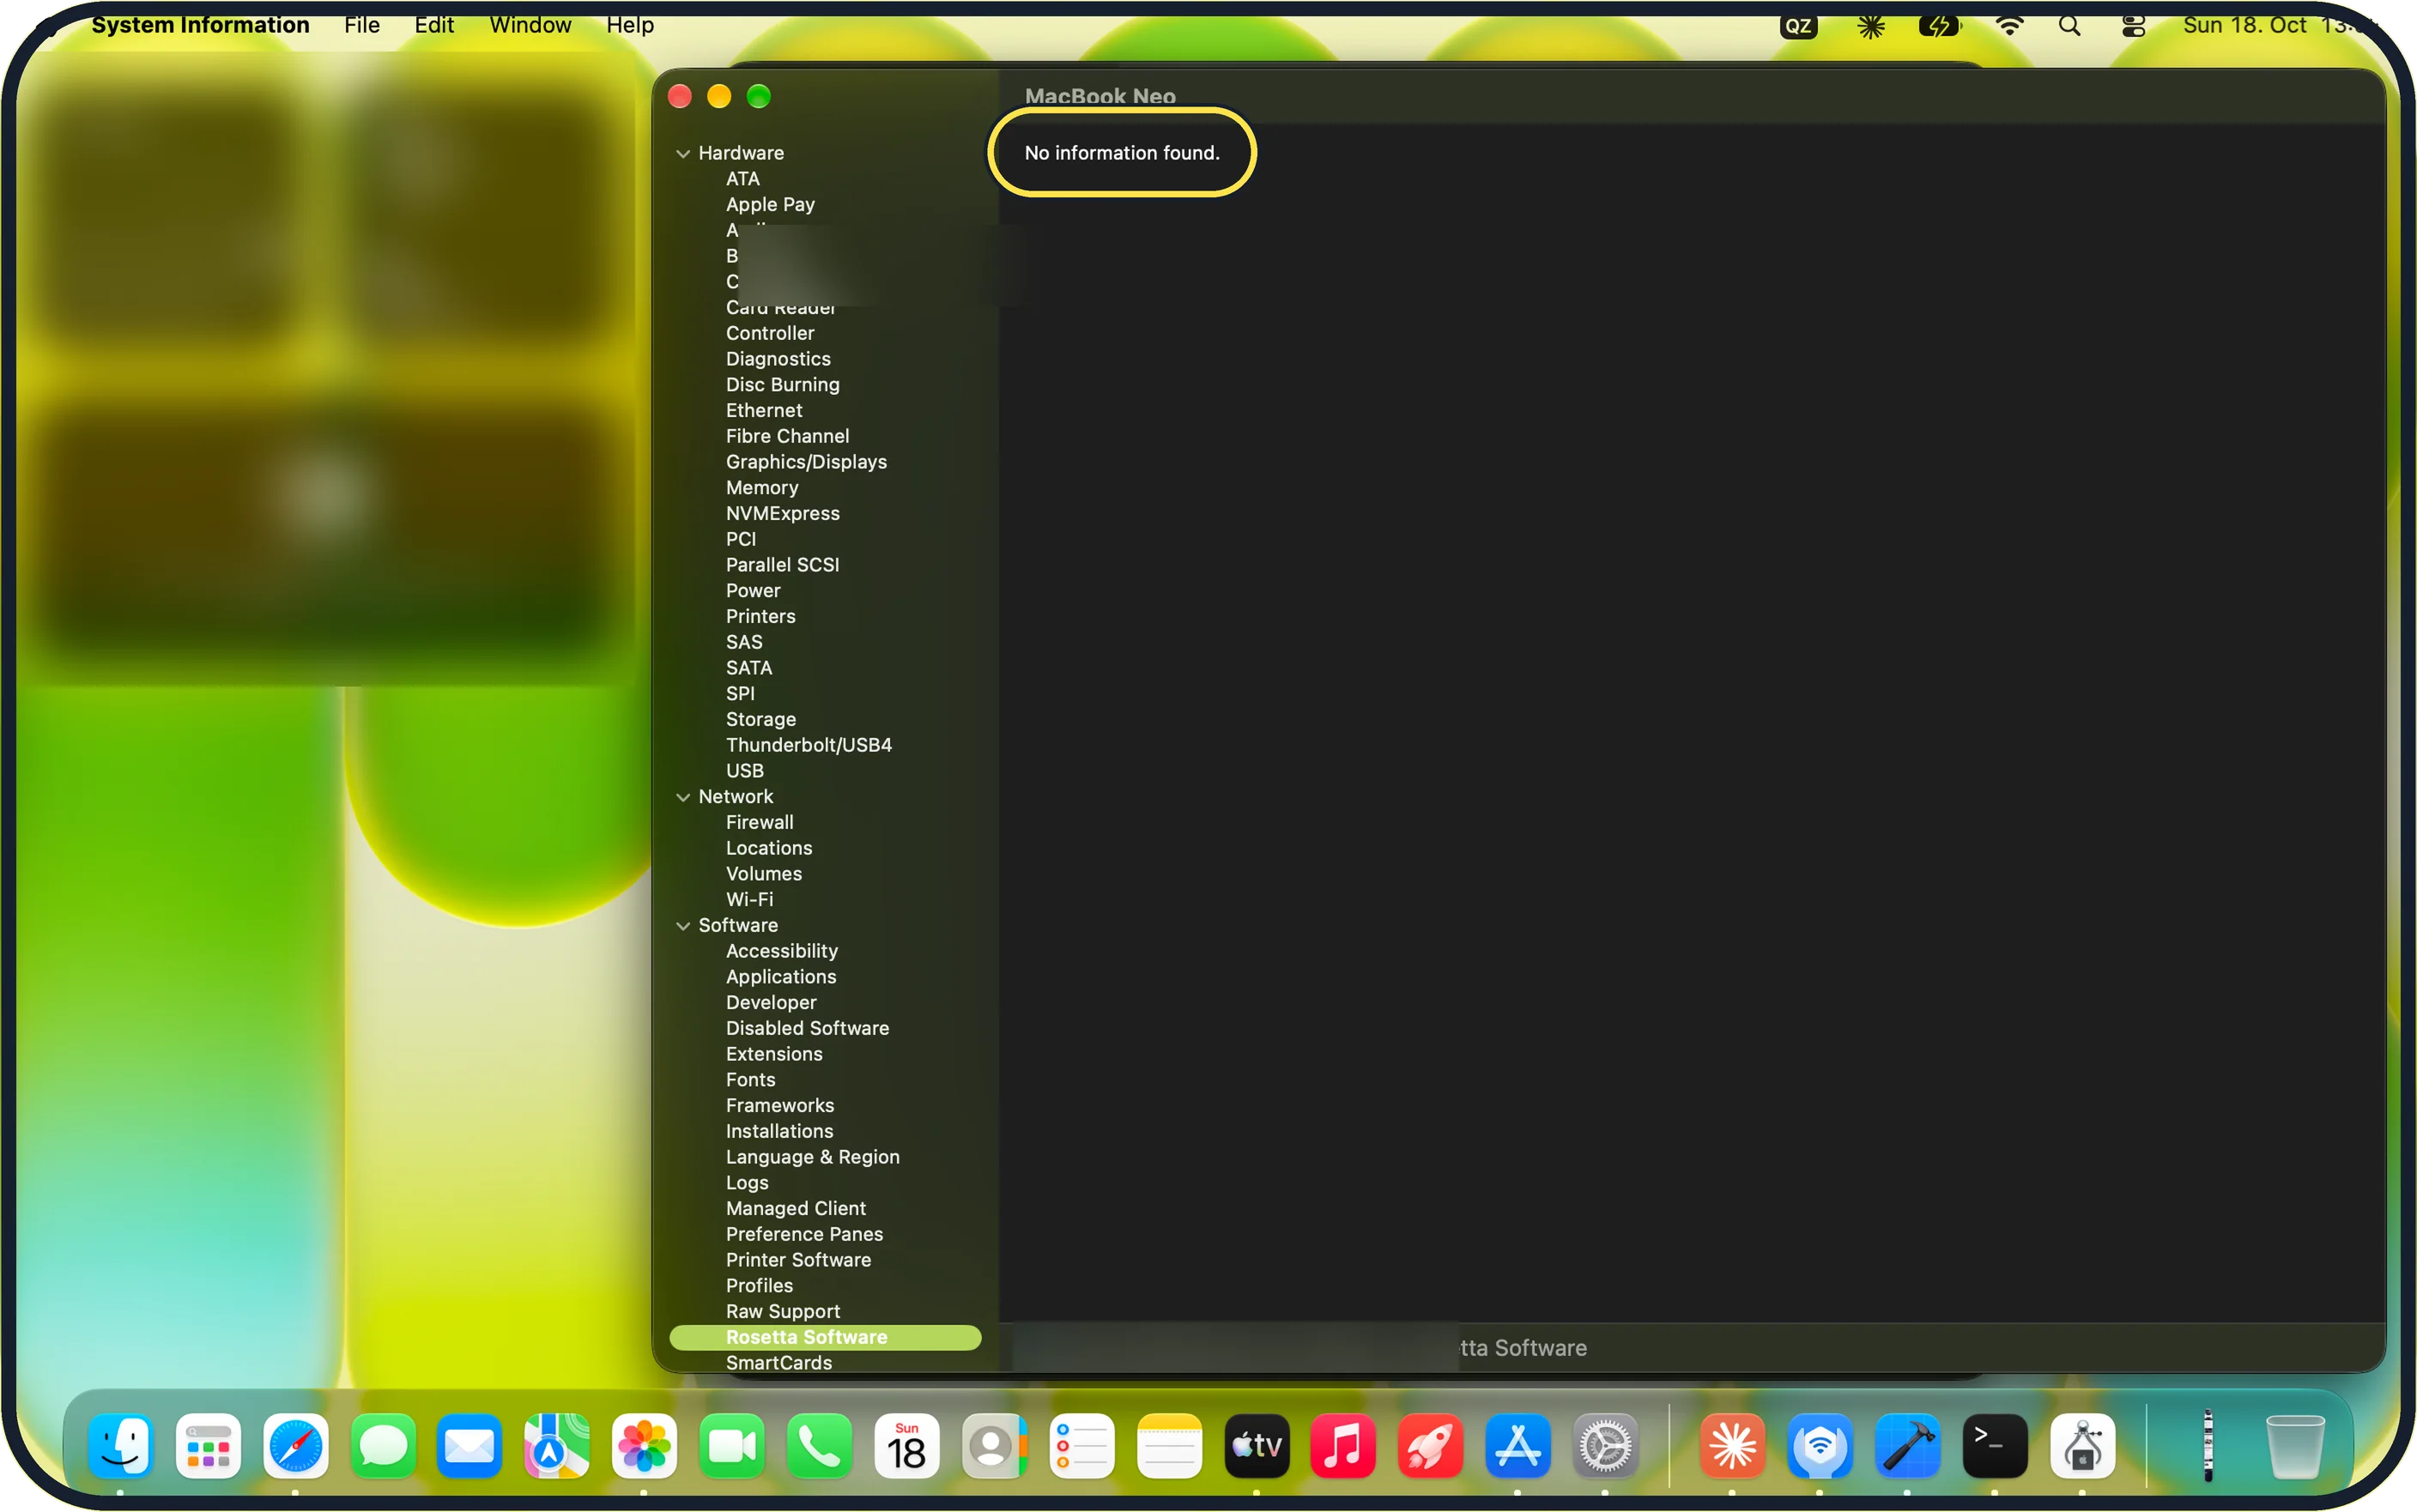This screenshot has width=2417, height=1512.
Task: Open the Help menu
Action: coord(630,25)
